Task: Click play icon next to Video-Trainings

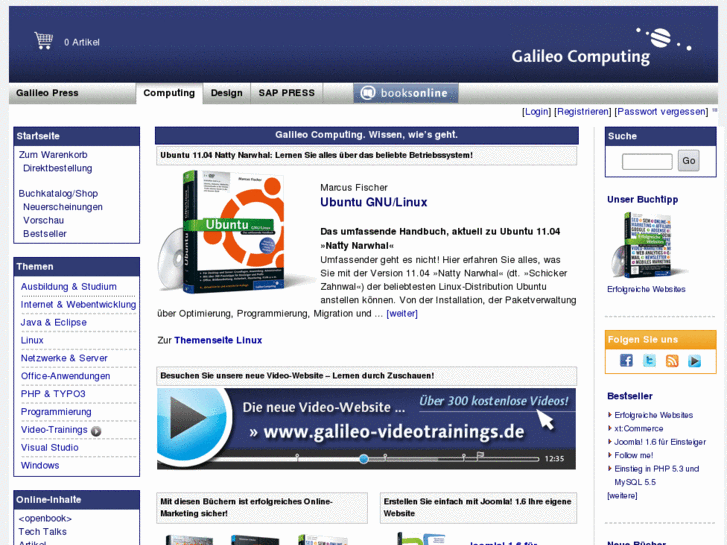Action: [x=96, y=431]
